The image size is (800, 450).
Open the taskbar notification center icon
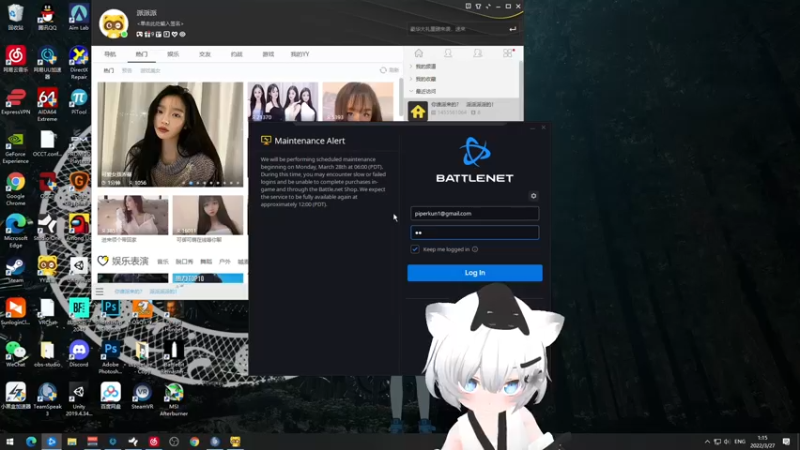[x=786, y=441]
